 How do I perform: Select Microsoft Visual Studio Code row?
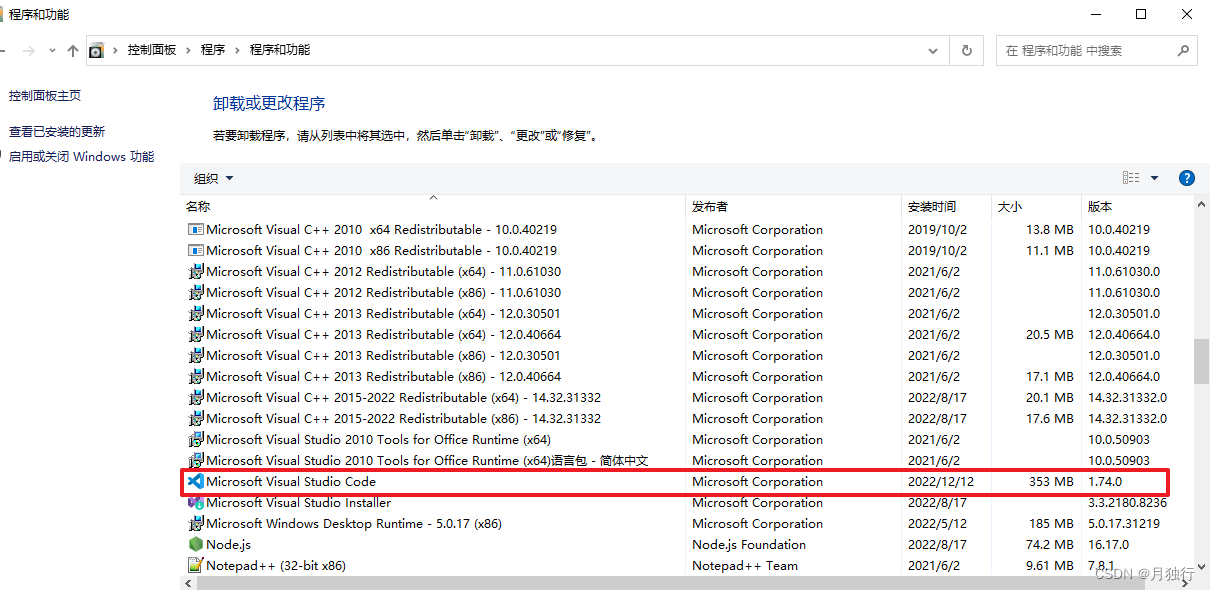pyautogui.click(x=675, y=481)
